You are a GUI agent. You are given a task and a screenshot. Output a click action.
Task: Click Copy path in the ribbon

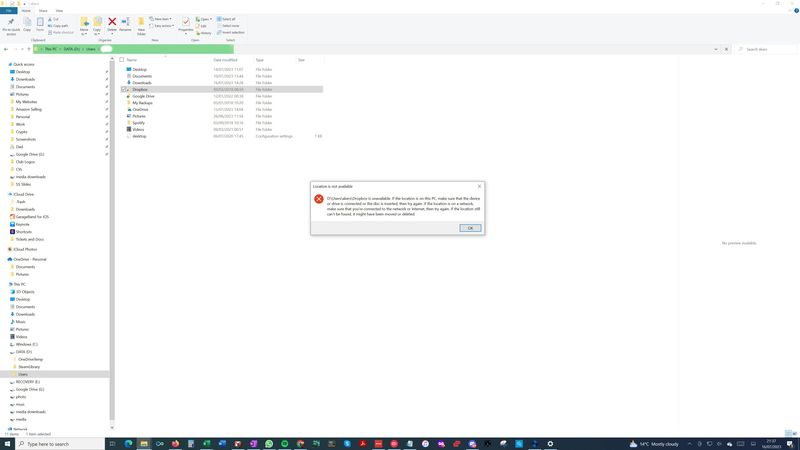point(58,26)
